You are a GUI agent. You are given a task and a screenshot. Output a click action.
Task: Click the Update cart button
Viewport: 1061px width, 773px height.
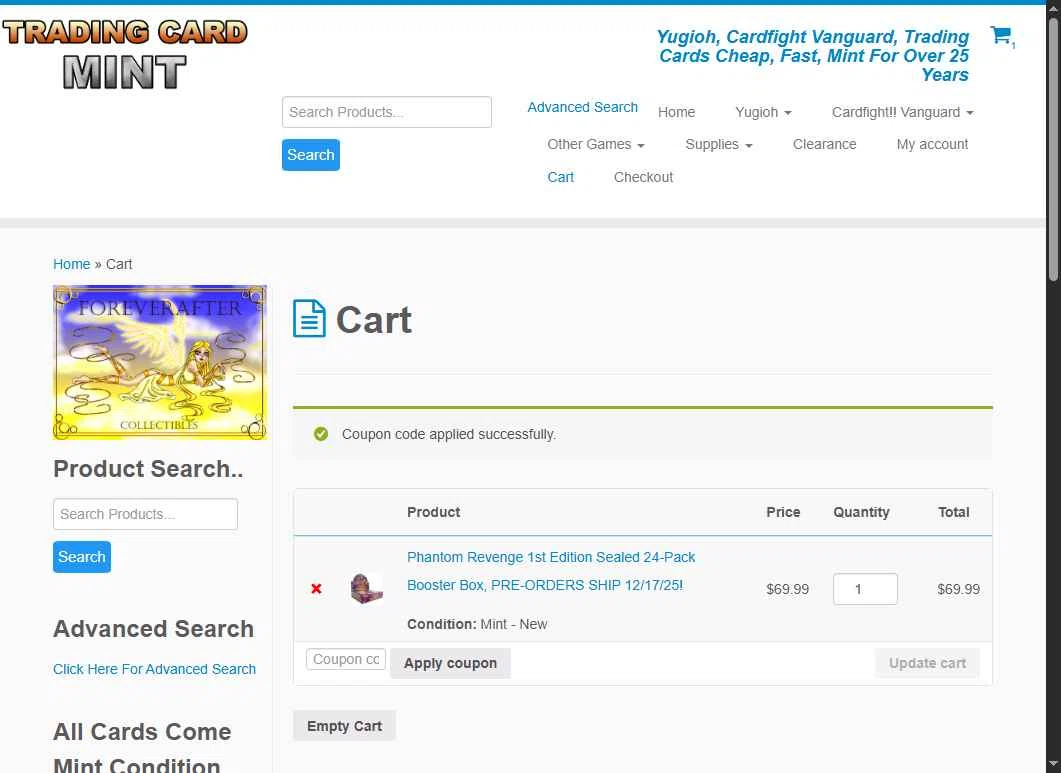[x=927, y=663]
